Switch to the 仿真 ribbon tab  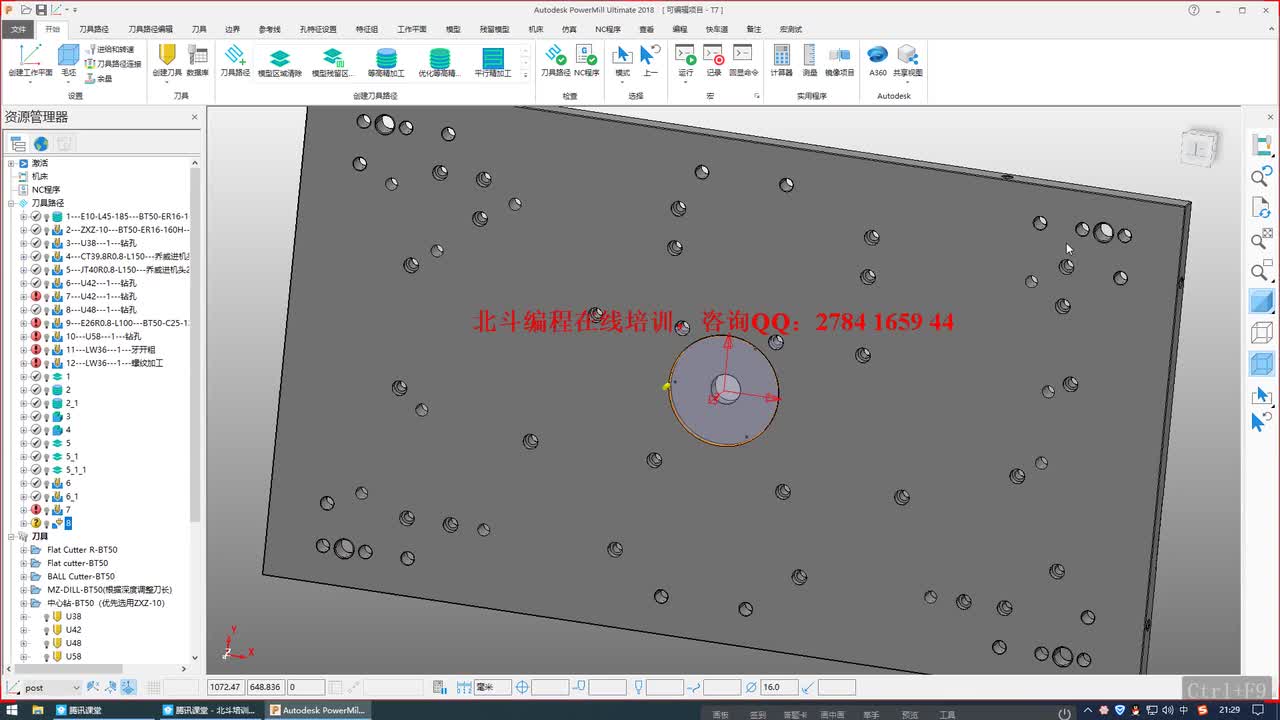pos(569,29)
